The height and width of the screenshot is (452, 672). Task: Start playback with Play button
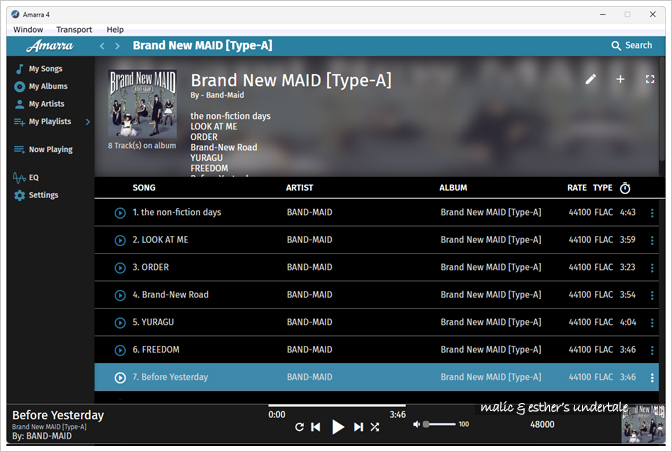pos(338,427)
